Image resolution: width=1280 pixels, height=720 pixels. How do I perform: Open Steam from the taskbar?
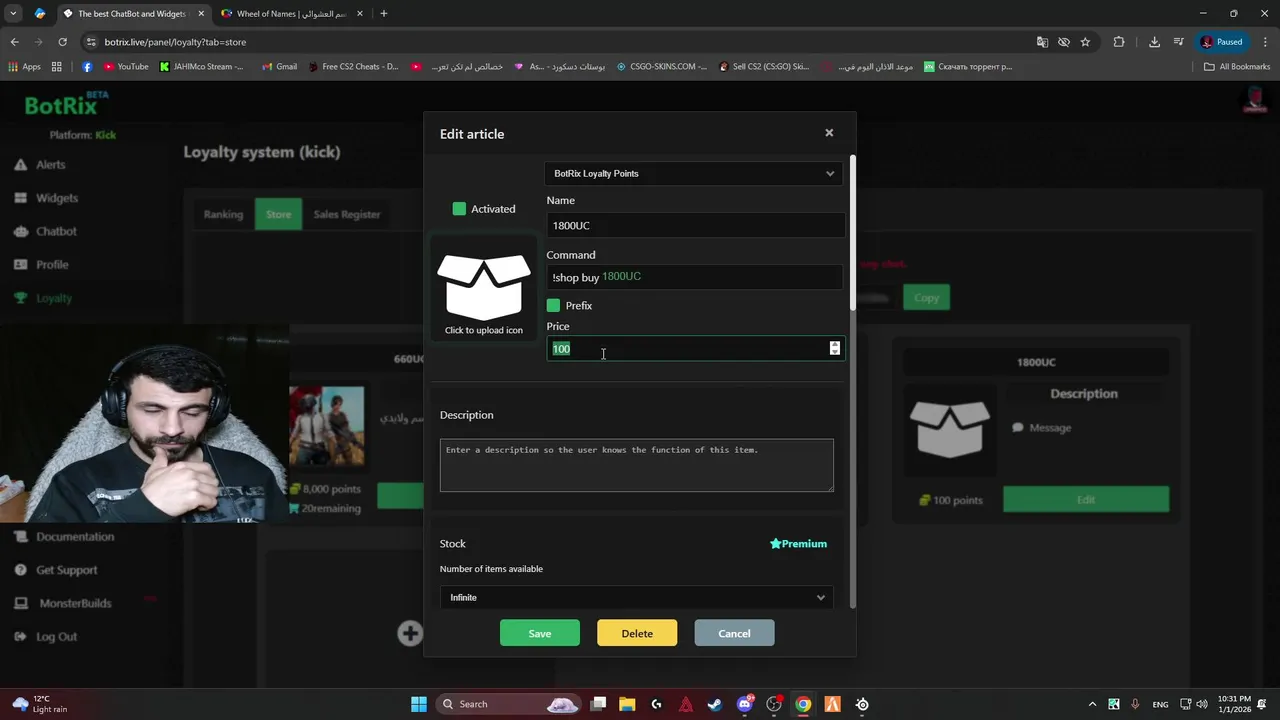715,704
